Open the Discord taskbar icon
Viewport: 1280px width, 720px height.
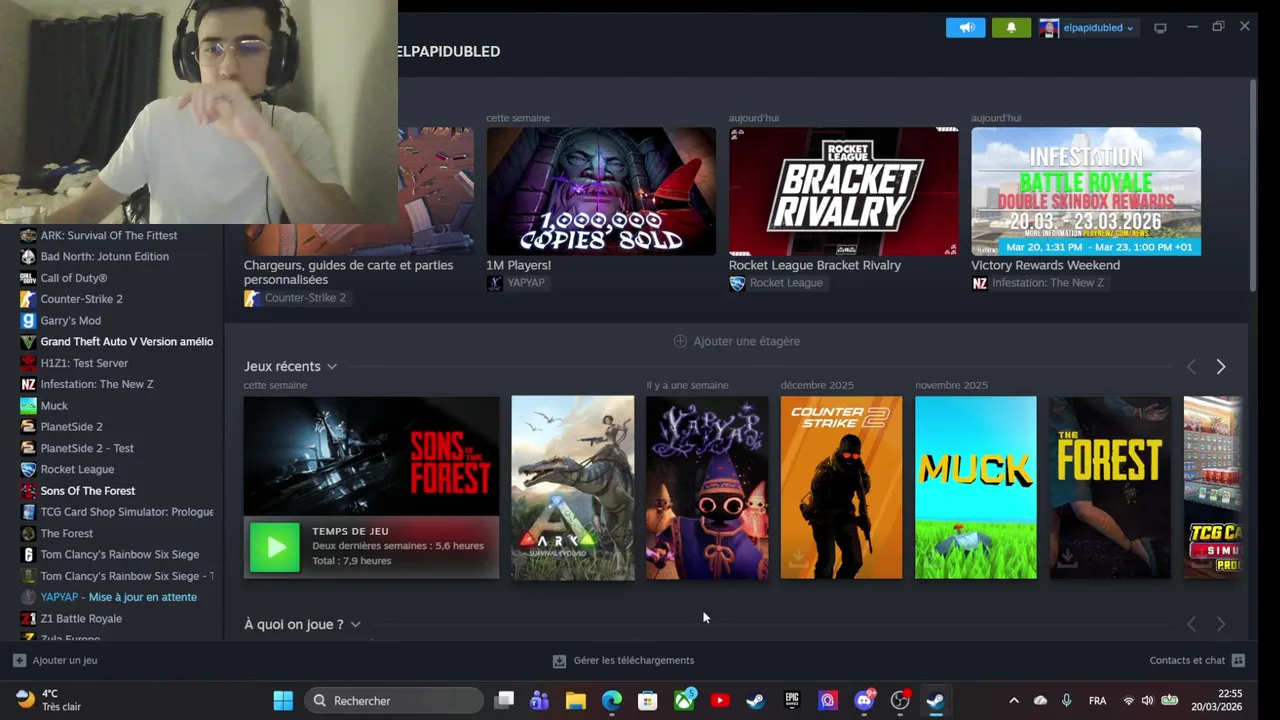(x=864, y=701)
